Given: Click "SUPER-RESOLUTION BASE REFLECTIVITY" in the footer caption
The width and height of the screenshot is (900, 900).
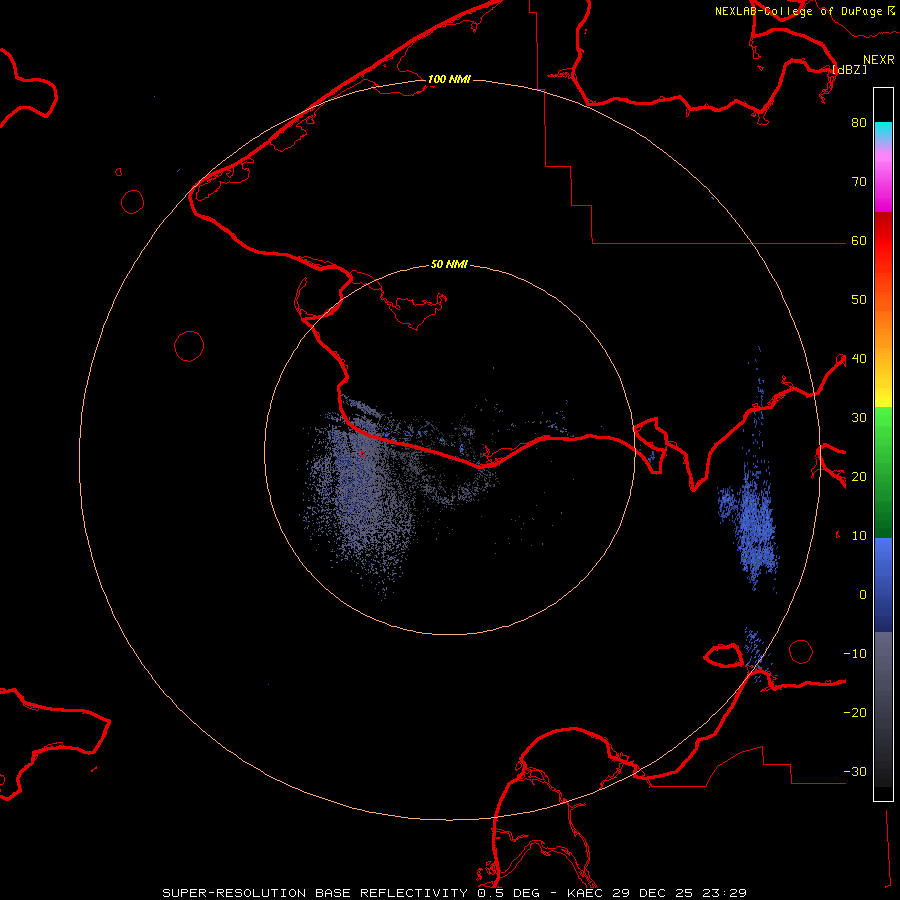Looking at the screenshot, I should [315, 893].
